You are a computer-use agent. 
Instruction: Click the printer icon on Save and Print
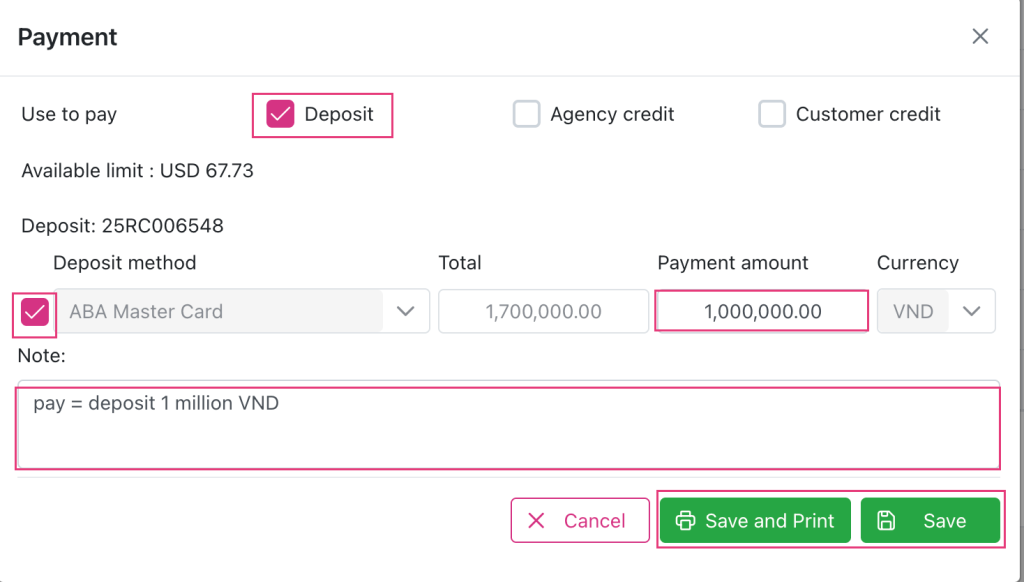[685, 521]
